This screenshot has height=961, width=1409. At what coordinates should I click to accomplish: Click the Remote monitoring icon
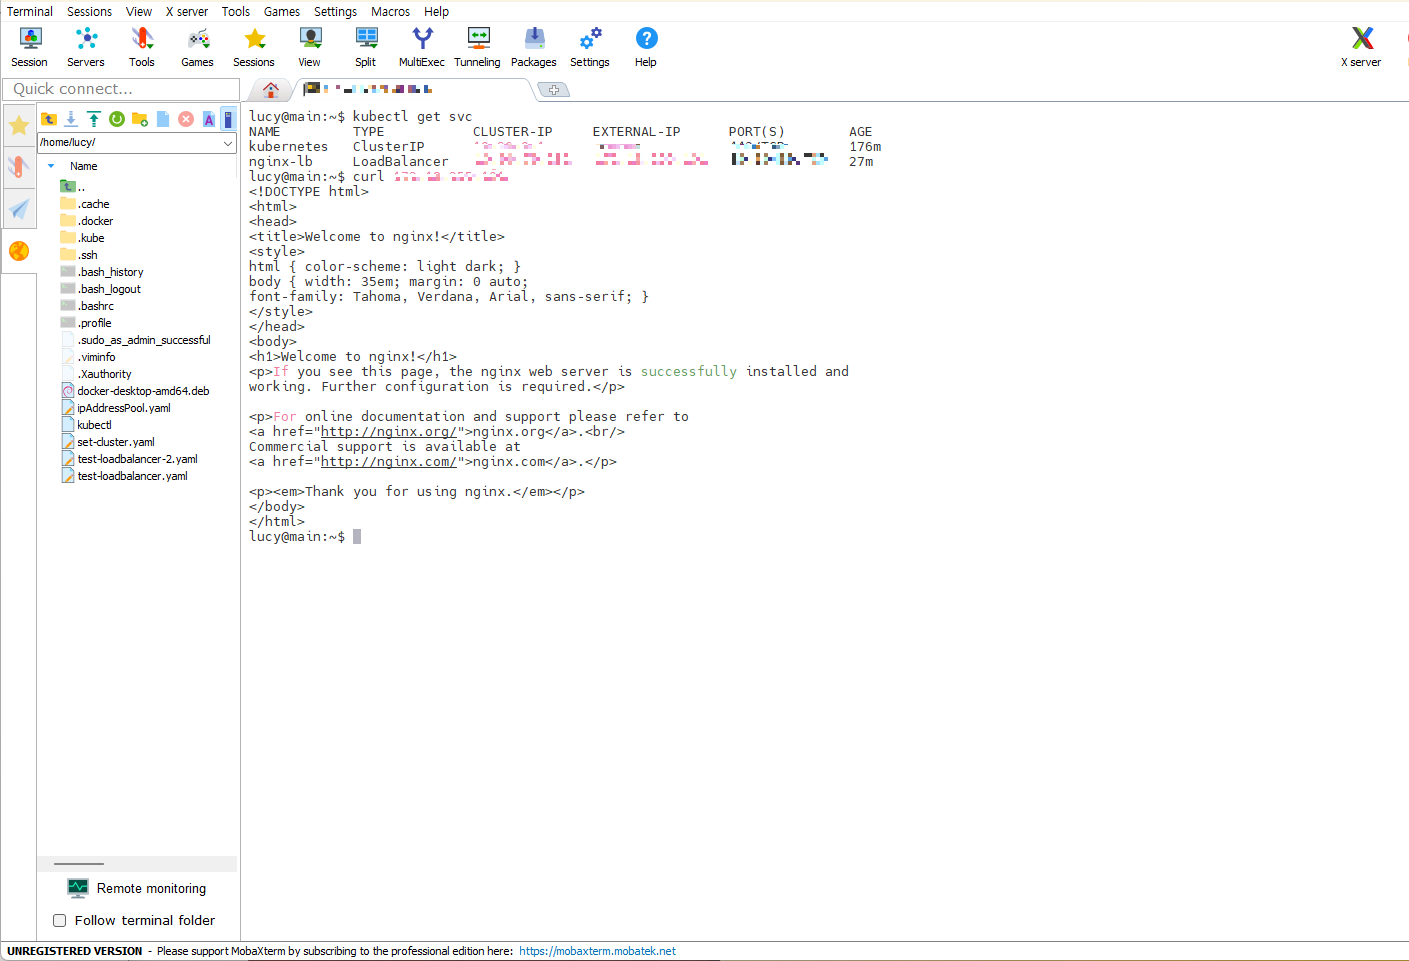(78, 888)
